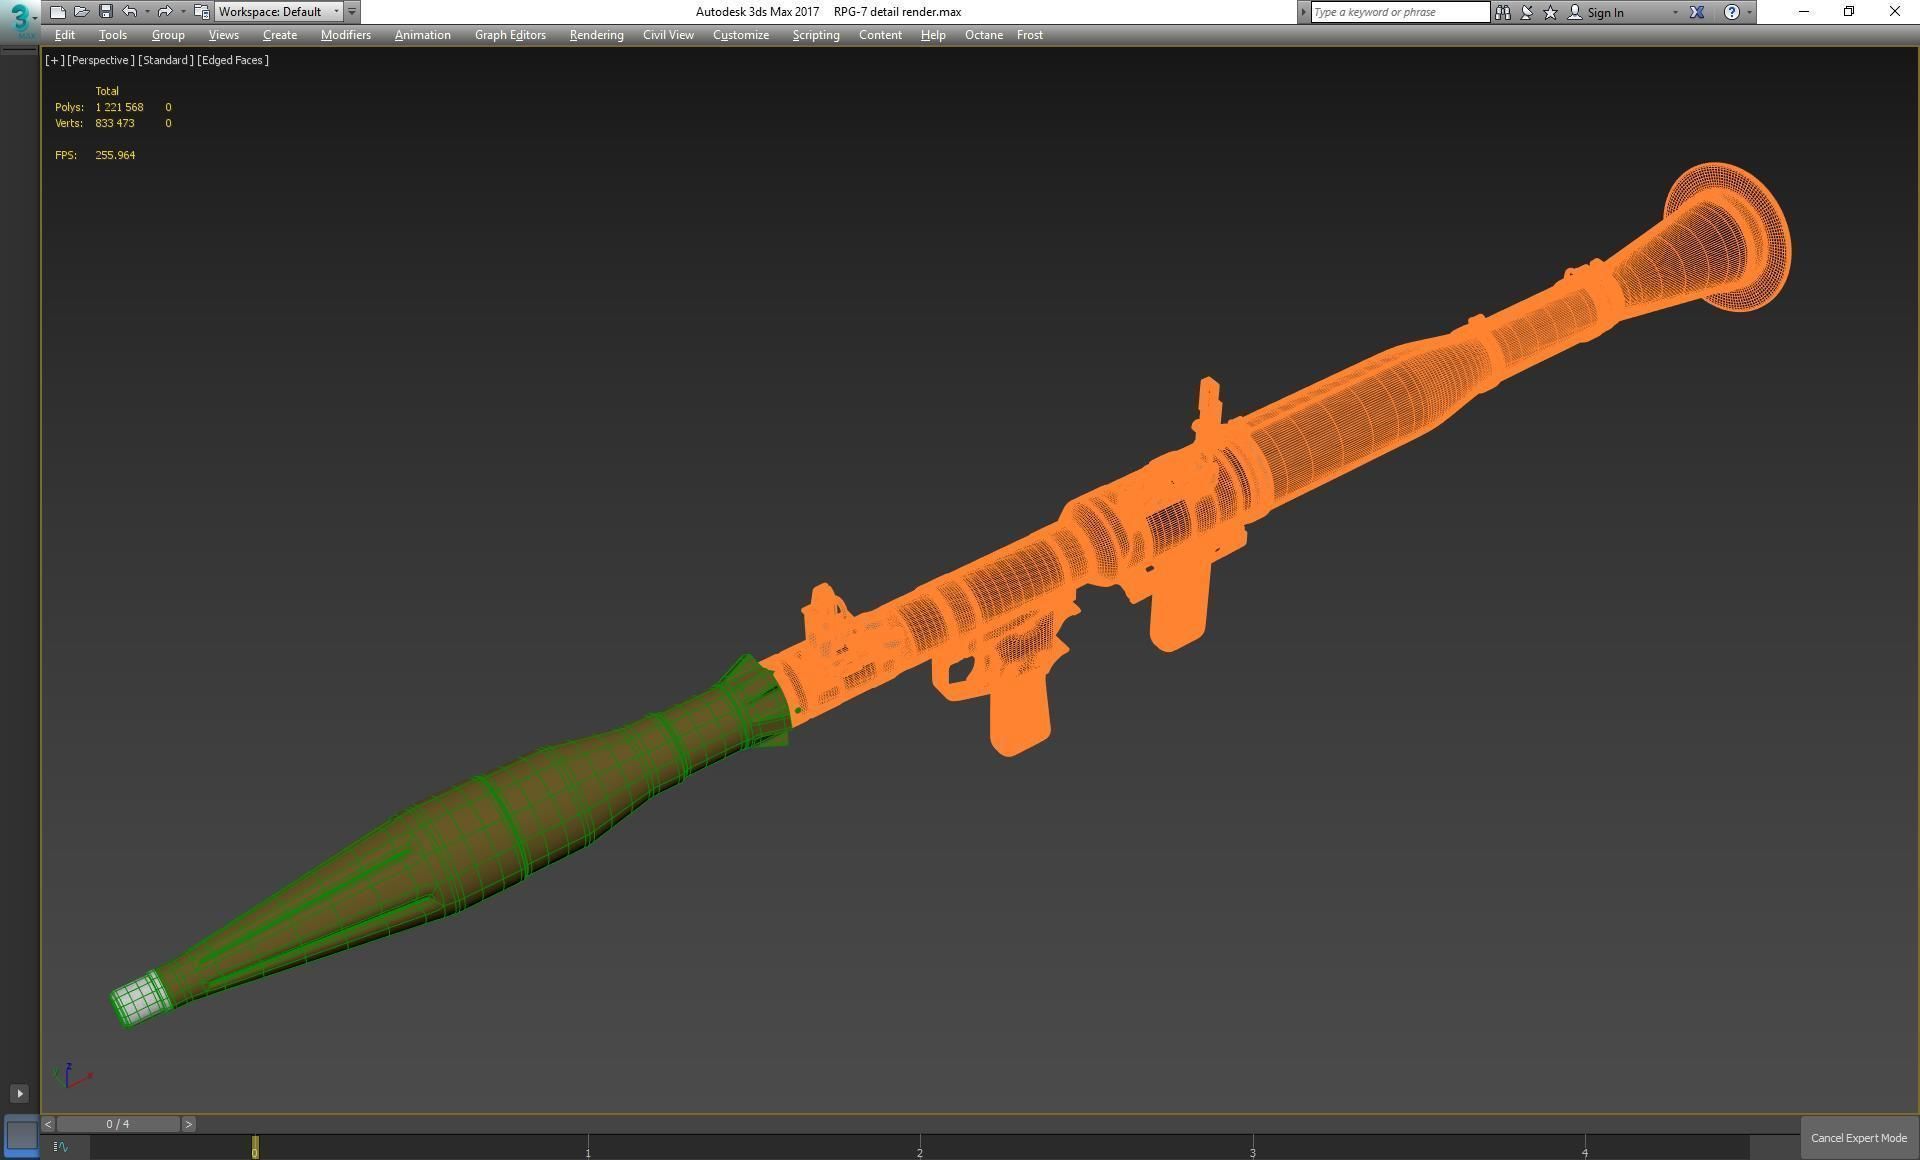Step to next frame with > button
The image size is (1920, 1160).
[x=188, y=1124]
